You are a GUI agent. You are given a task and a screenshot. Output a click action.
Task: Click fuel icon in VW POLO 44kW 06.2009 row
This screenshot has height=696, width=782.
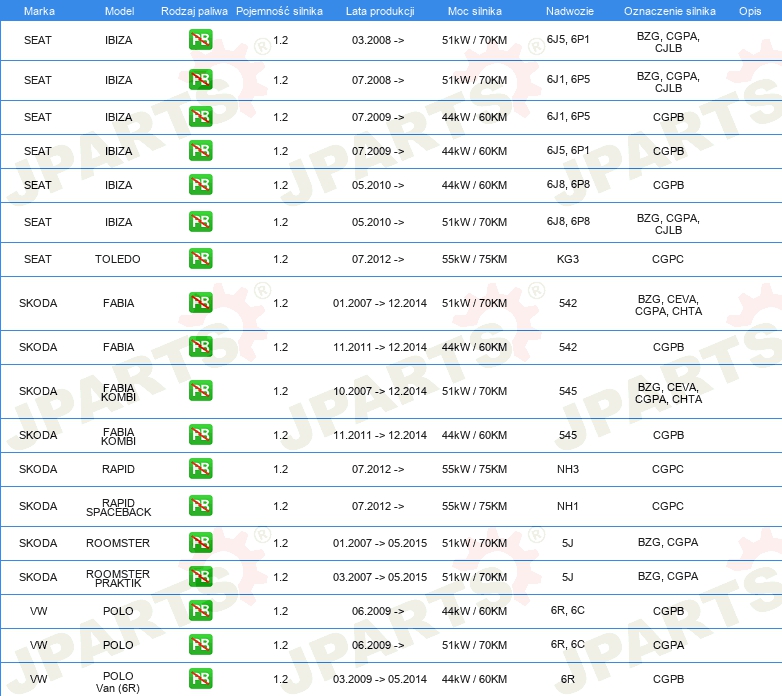(x=200, y=611)
